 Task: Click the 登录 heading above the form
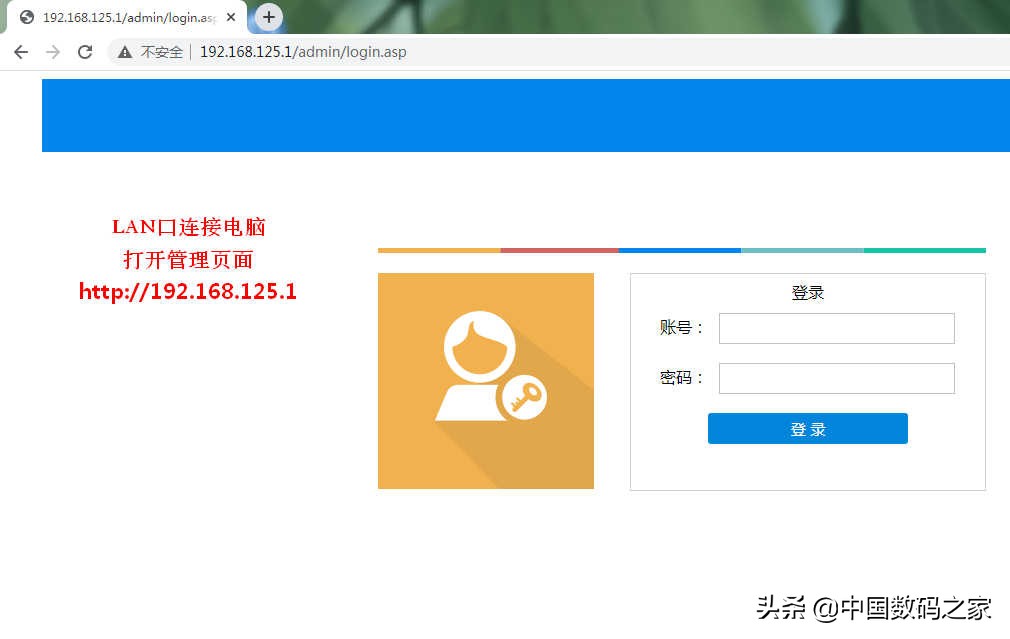pyautogui.click(x=807, y=292)
